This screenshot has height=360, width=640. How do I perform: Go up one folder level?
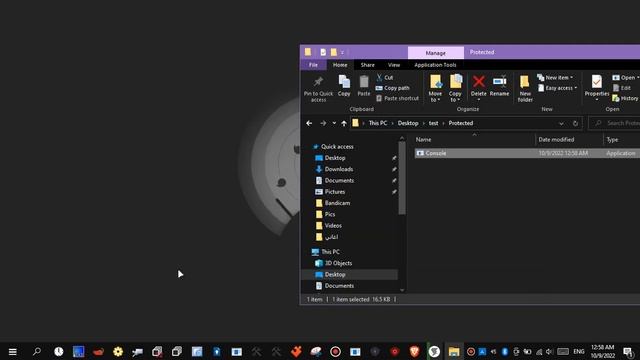(344, 123)
